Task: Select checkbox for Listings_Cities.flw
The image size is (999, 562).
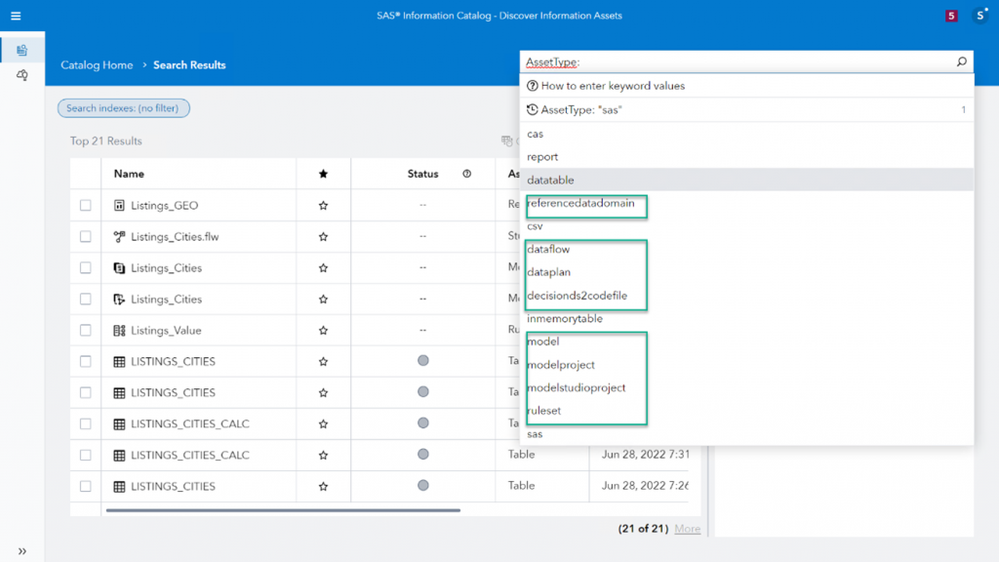Action: [x=85, y=236]
